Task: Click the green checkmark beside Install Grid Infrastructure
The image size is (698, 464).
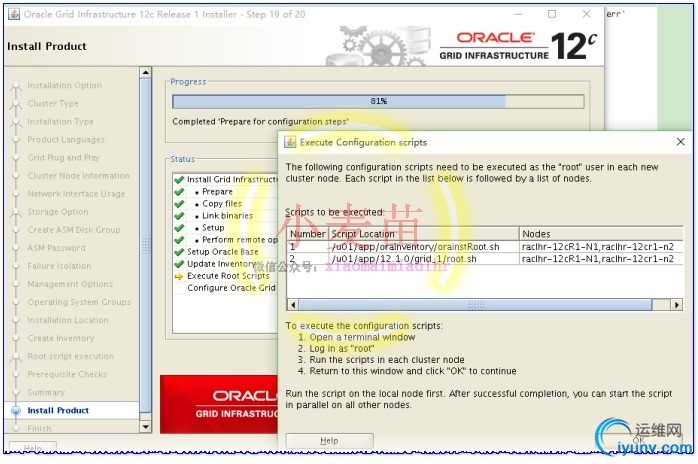Action: 179,179
